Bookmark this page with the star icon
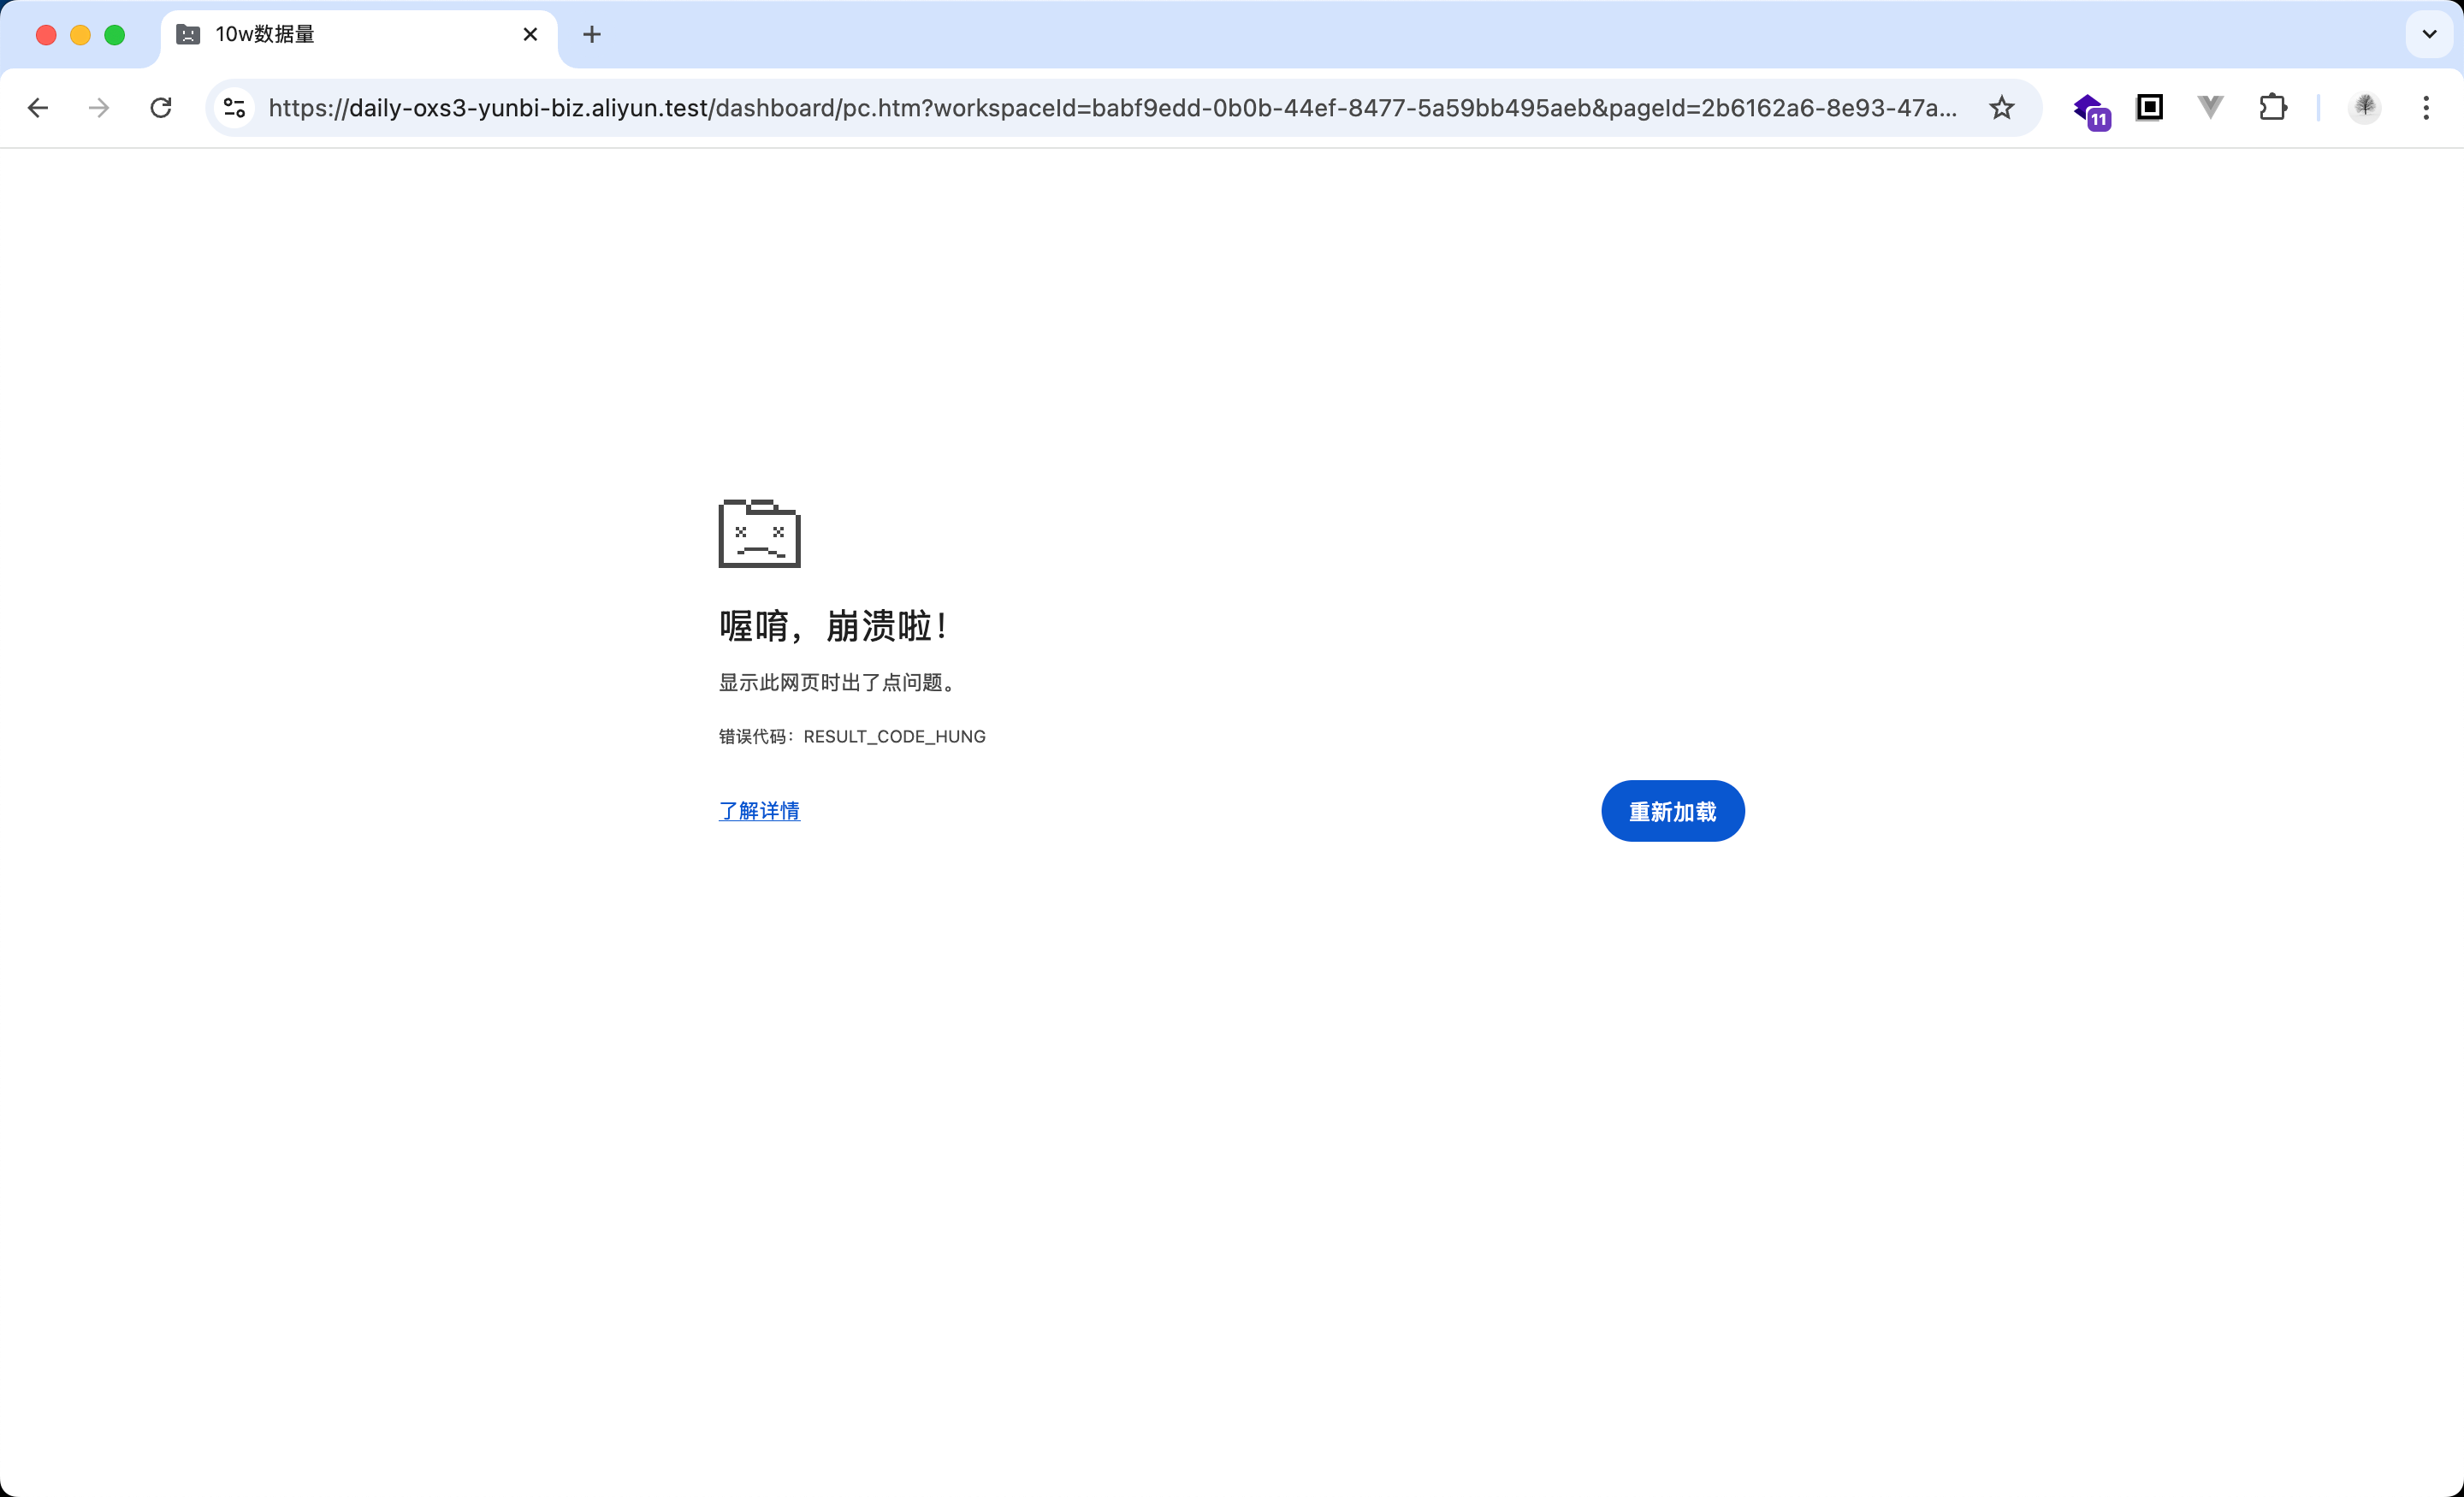 tap(2001, 108)
